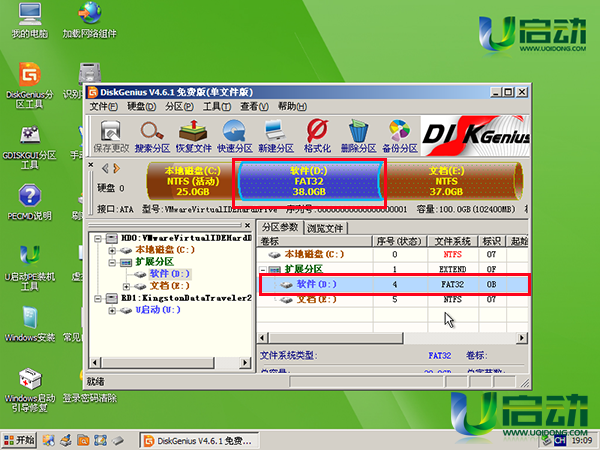Click the 新建分区 new partition icon
The width and height of the screenshot is (600, 450).
(276, 136)
